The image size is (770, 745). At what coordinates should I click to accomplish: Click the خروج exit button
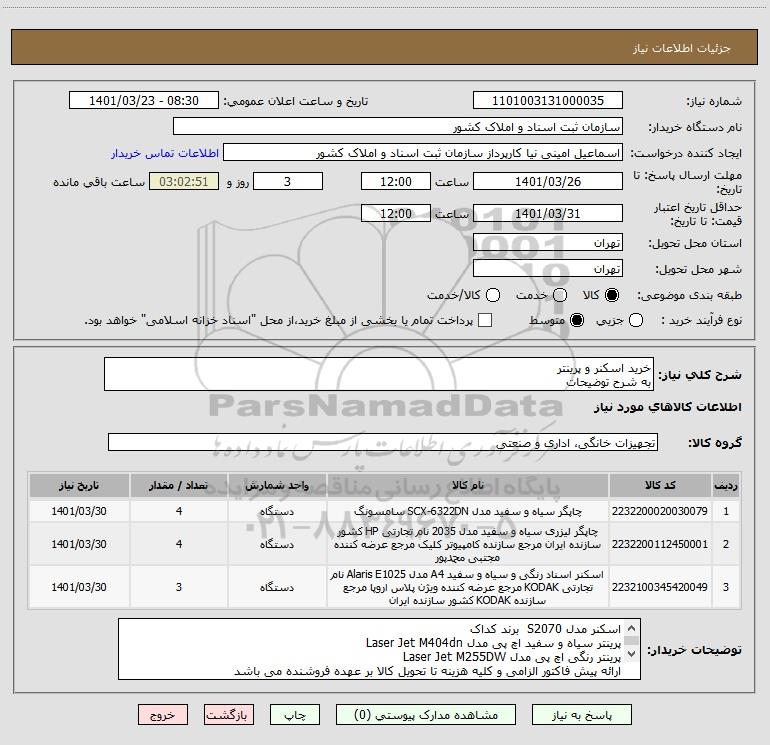[x=163, y=715]
